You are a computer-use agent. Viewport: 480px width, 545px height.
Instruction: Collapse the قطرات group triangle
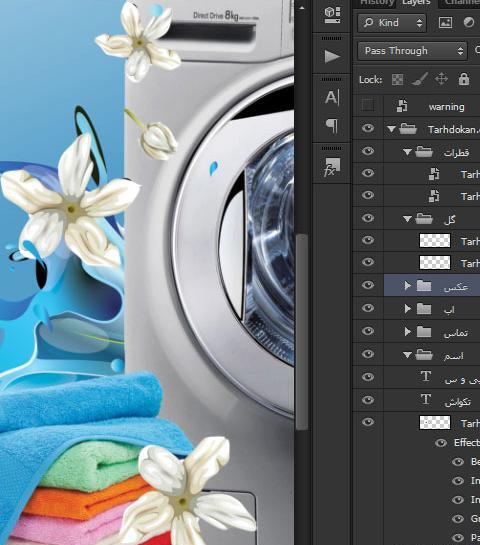[407, 152]
